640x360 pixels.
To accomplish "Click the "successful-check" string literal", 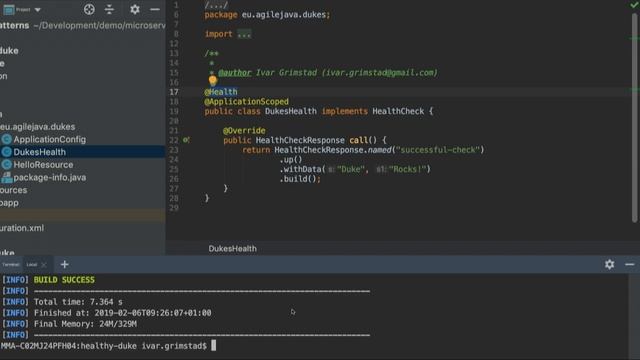I will 438,150.
